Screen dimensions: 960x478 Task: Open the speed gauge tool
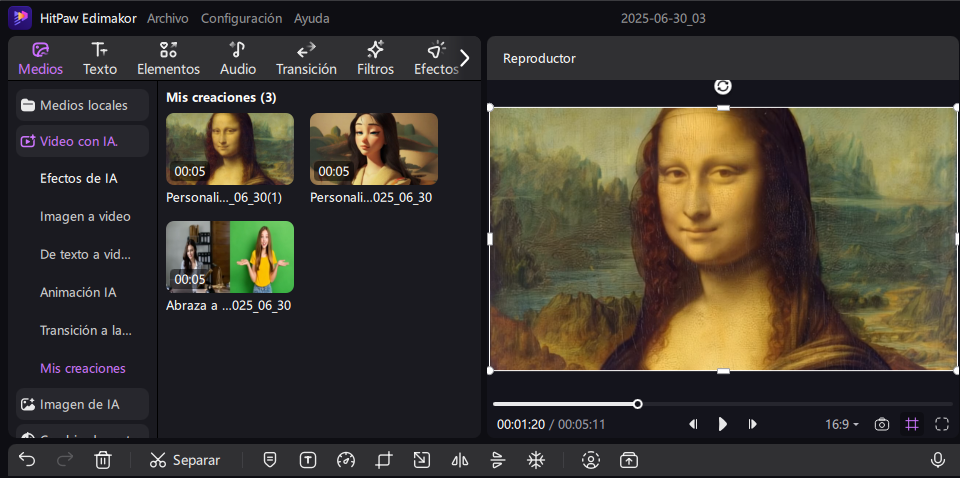346,460
